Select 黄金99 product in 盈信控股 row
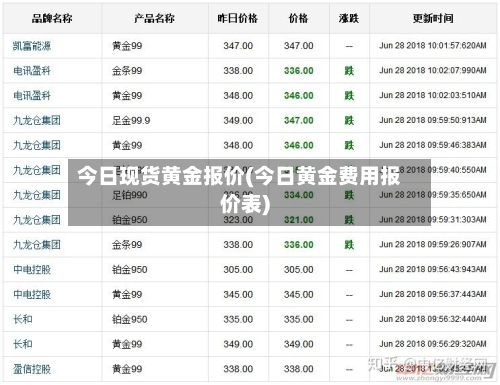The image size is (500, 385). (x=127, y=369)
